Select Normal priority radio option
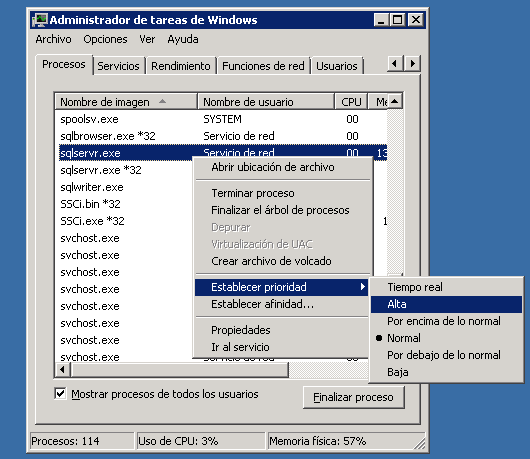The image size is (530, 459). [446, 338]
